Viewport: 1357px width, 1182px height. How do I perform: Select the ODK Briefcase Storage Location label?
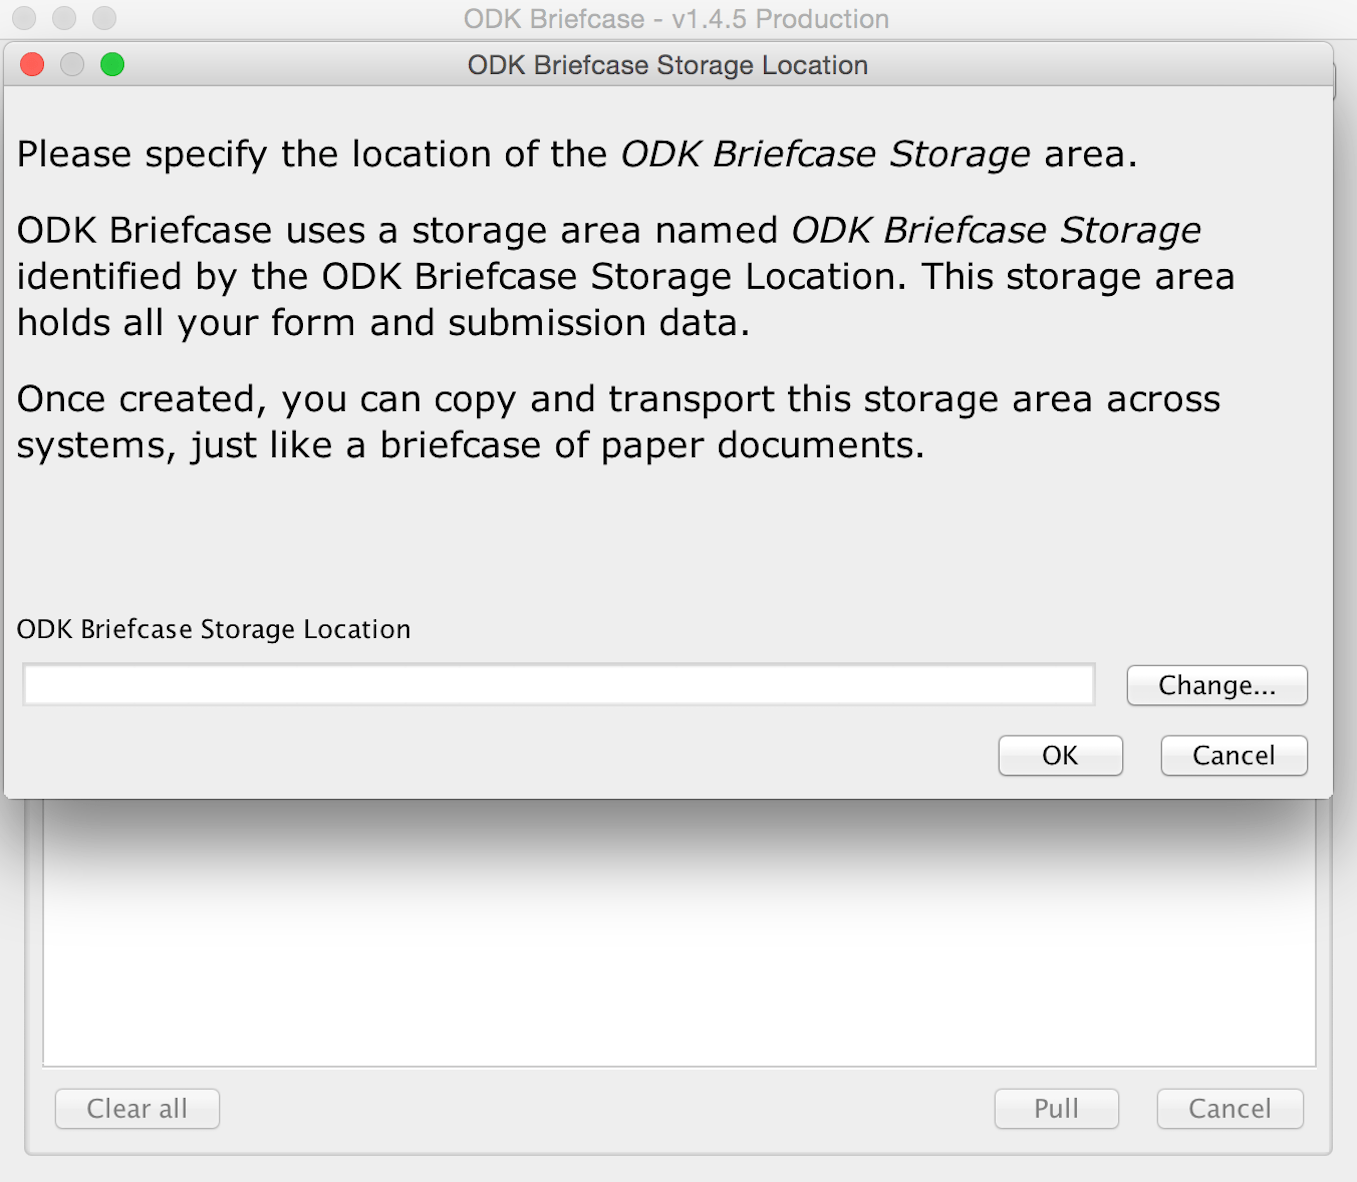pyautogui.click(x=214, y=629)
